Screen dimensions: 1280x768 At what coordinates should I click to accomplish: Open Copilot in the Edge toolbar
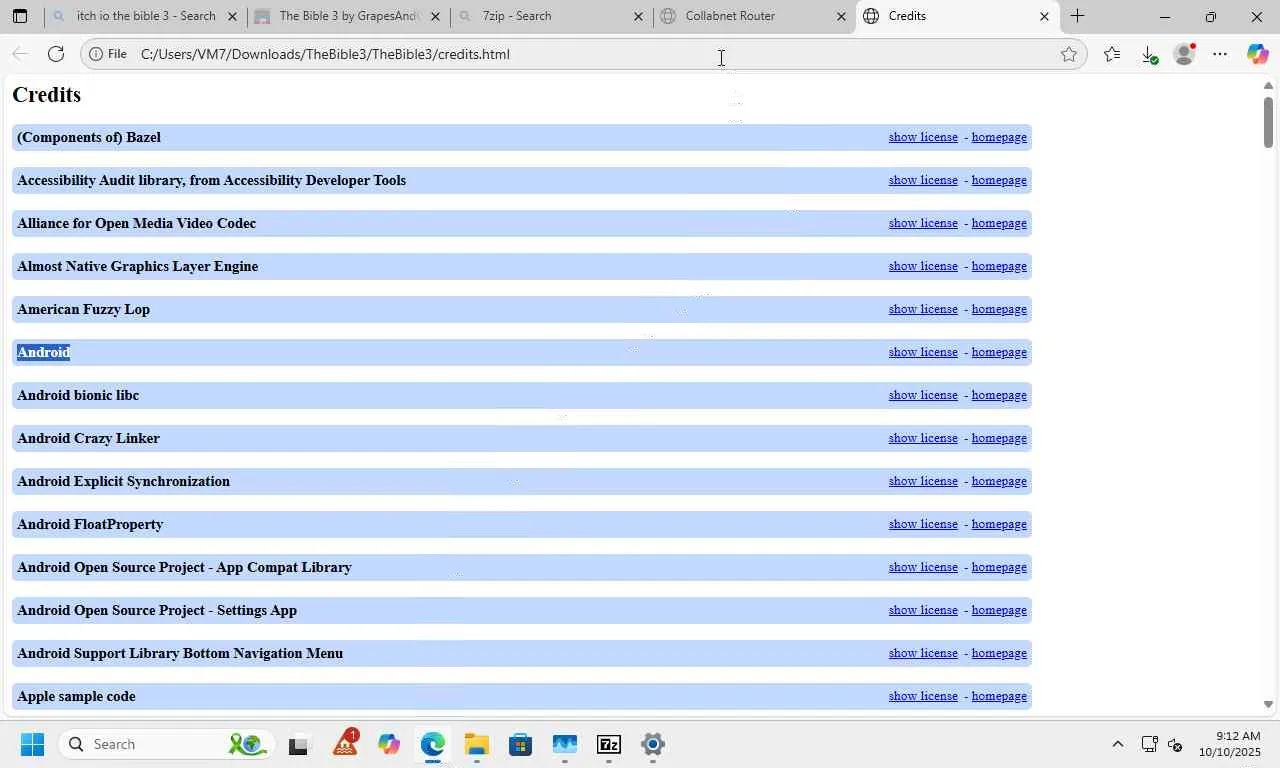(x=1257, y=54)
